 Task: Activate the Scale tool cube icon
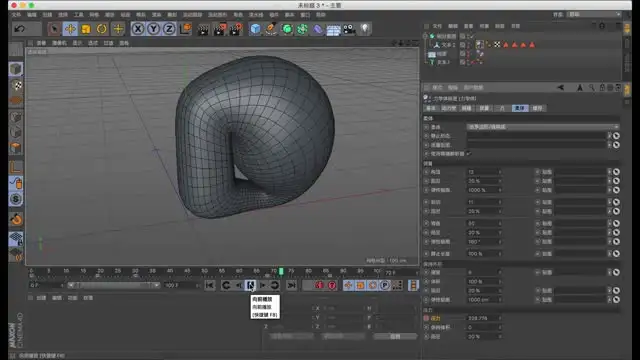86,29
